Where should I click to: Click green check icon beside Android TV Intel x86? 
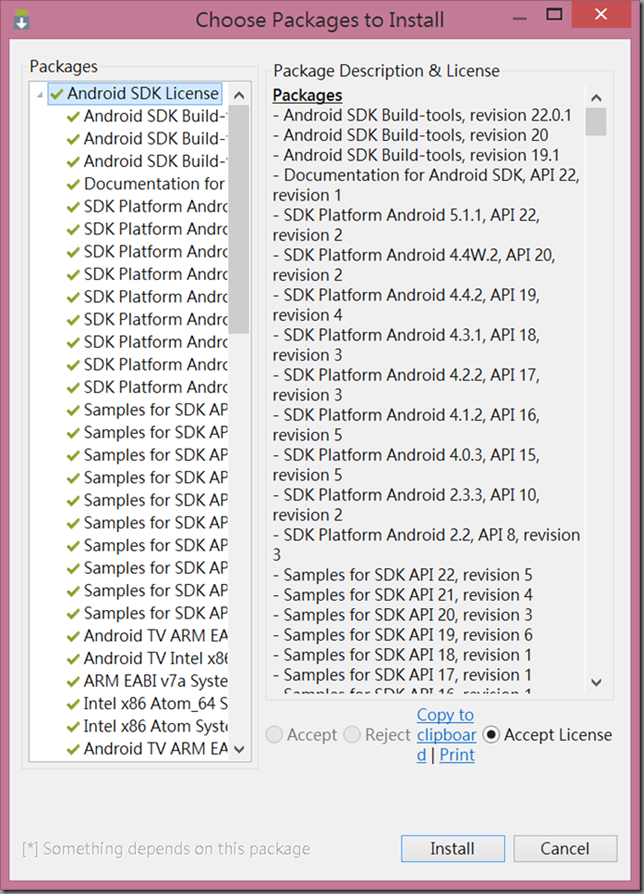tap(73, 659)
